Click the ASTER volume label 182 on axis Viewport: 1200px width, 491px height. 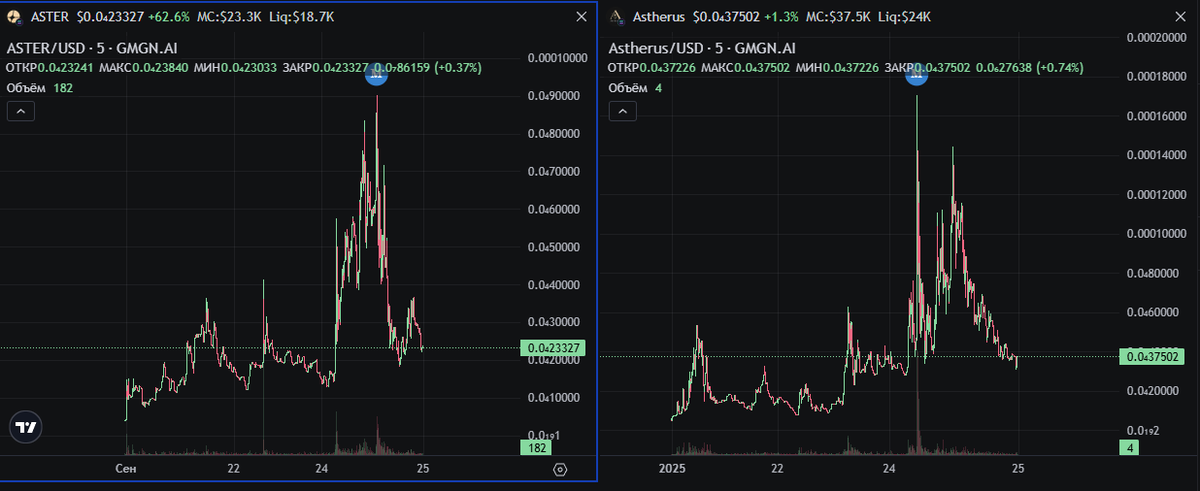539,449
